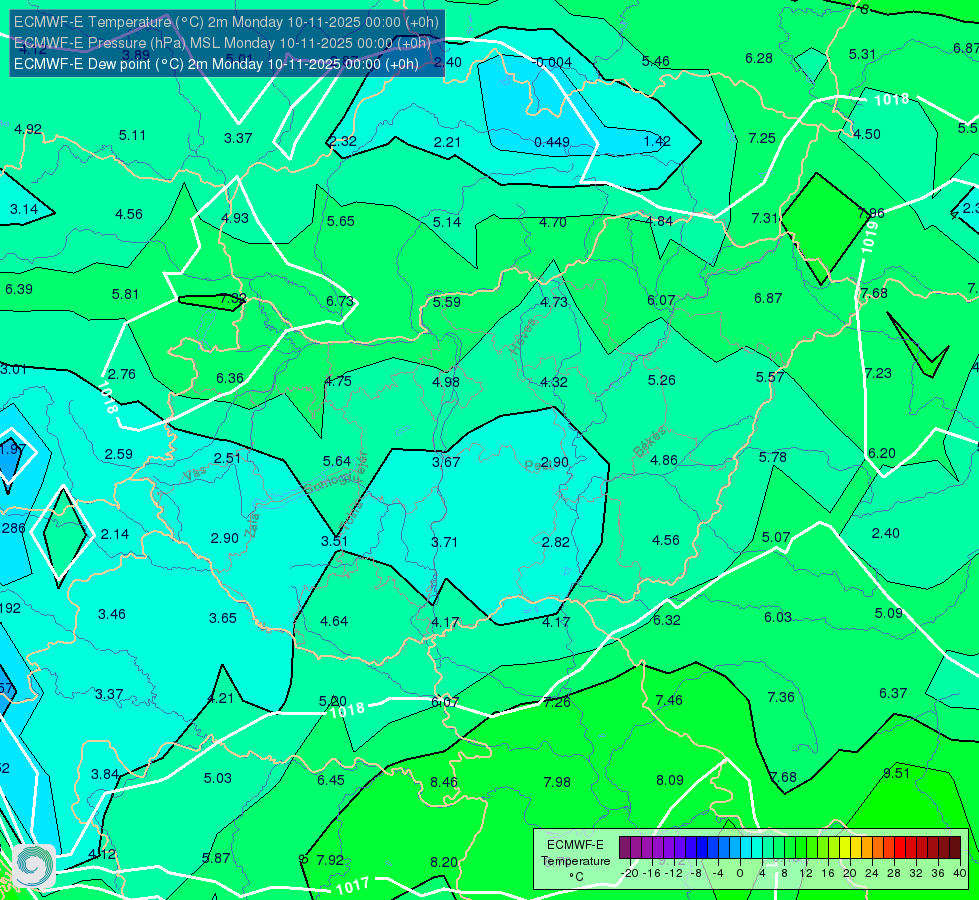The height and width of the screenshot is (900, 979).
Task: Click the 1019 isobar label
Action: pos(870,237)
